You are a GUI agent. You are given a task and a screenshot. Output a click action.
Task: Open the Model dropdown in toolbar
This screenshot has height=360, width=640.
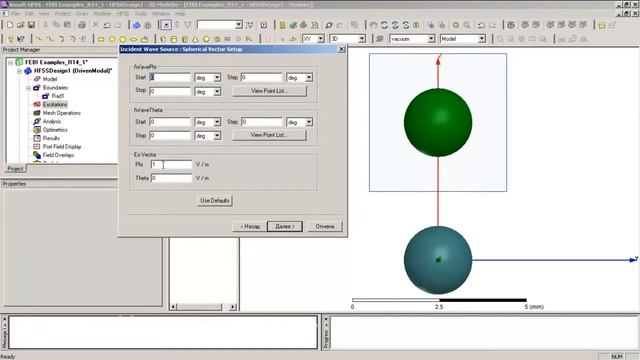coord(482,39)
